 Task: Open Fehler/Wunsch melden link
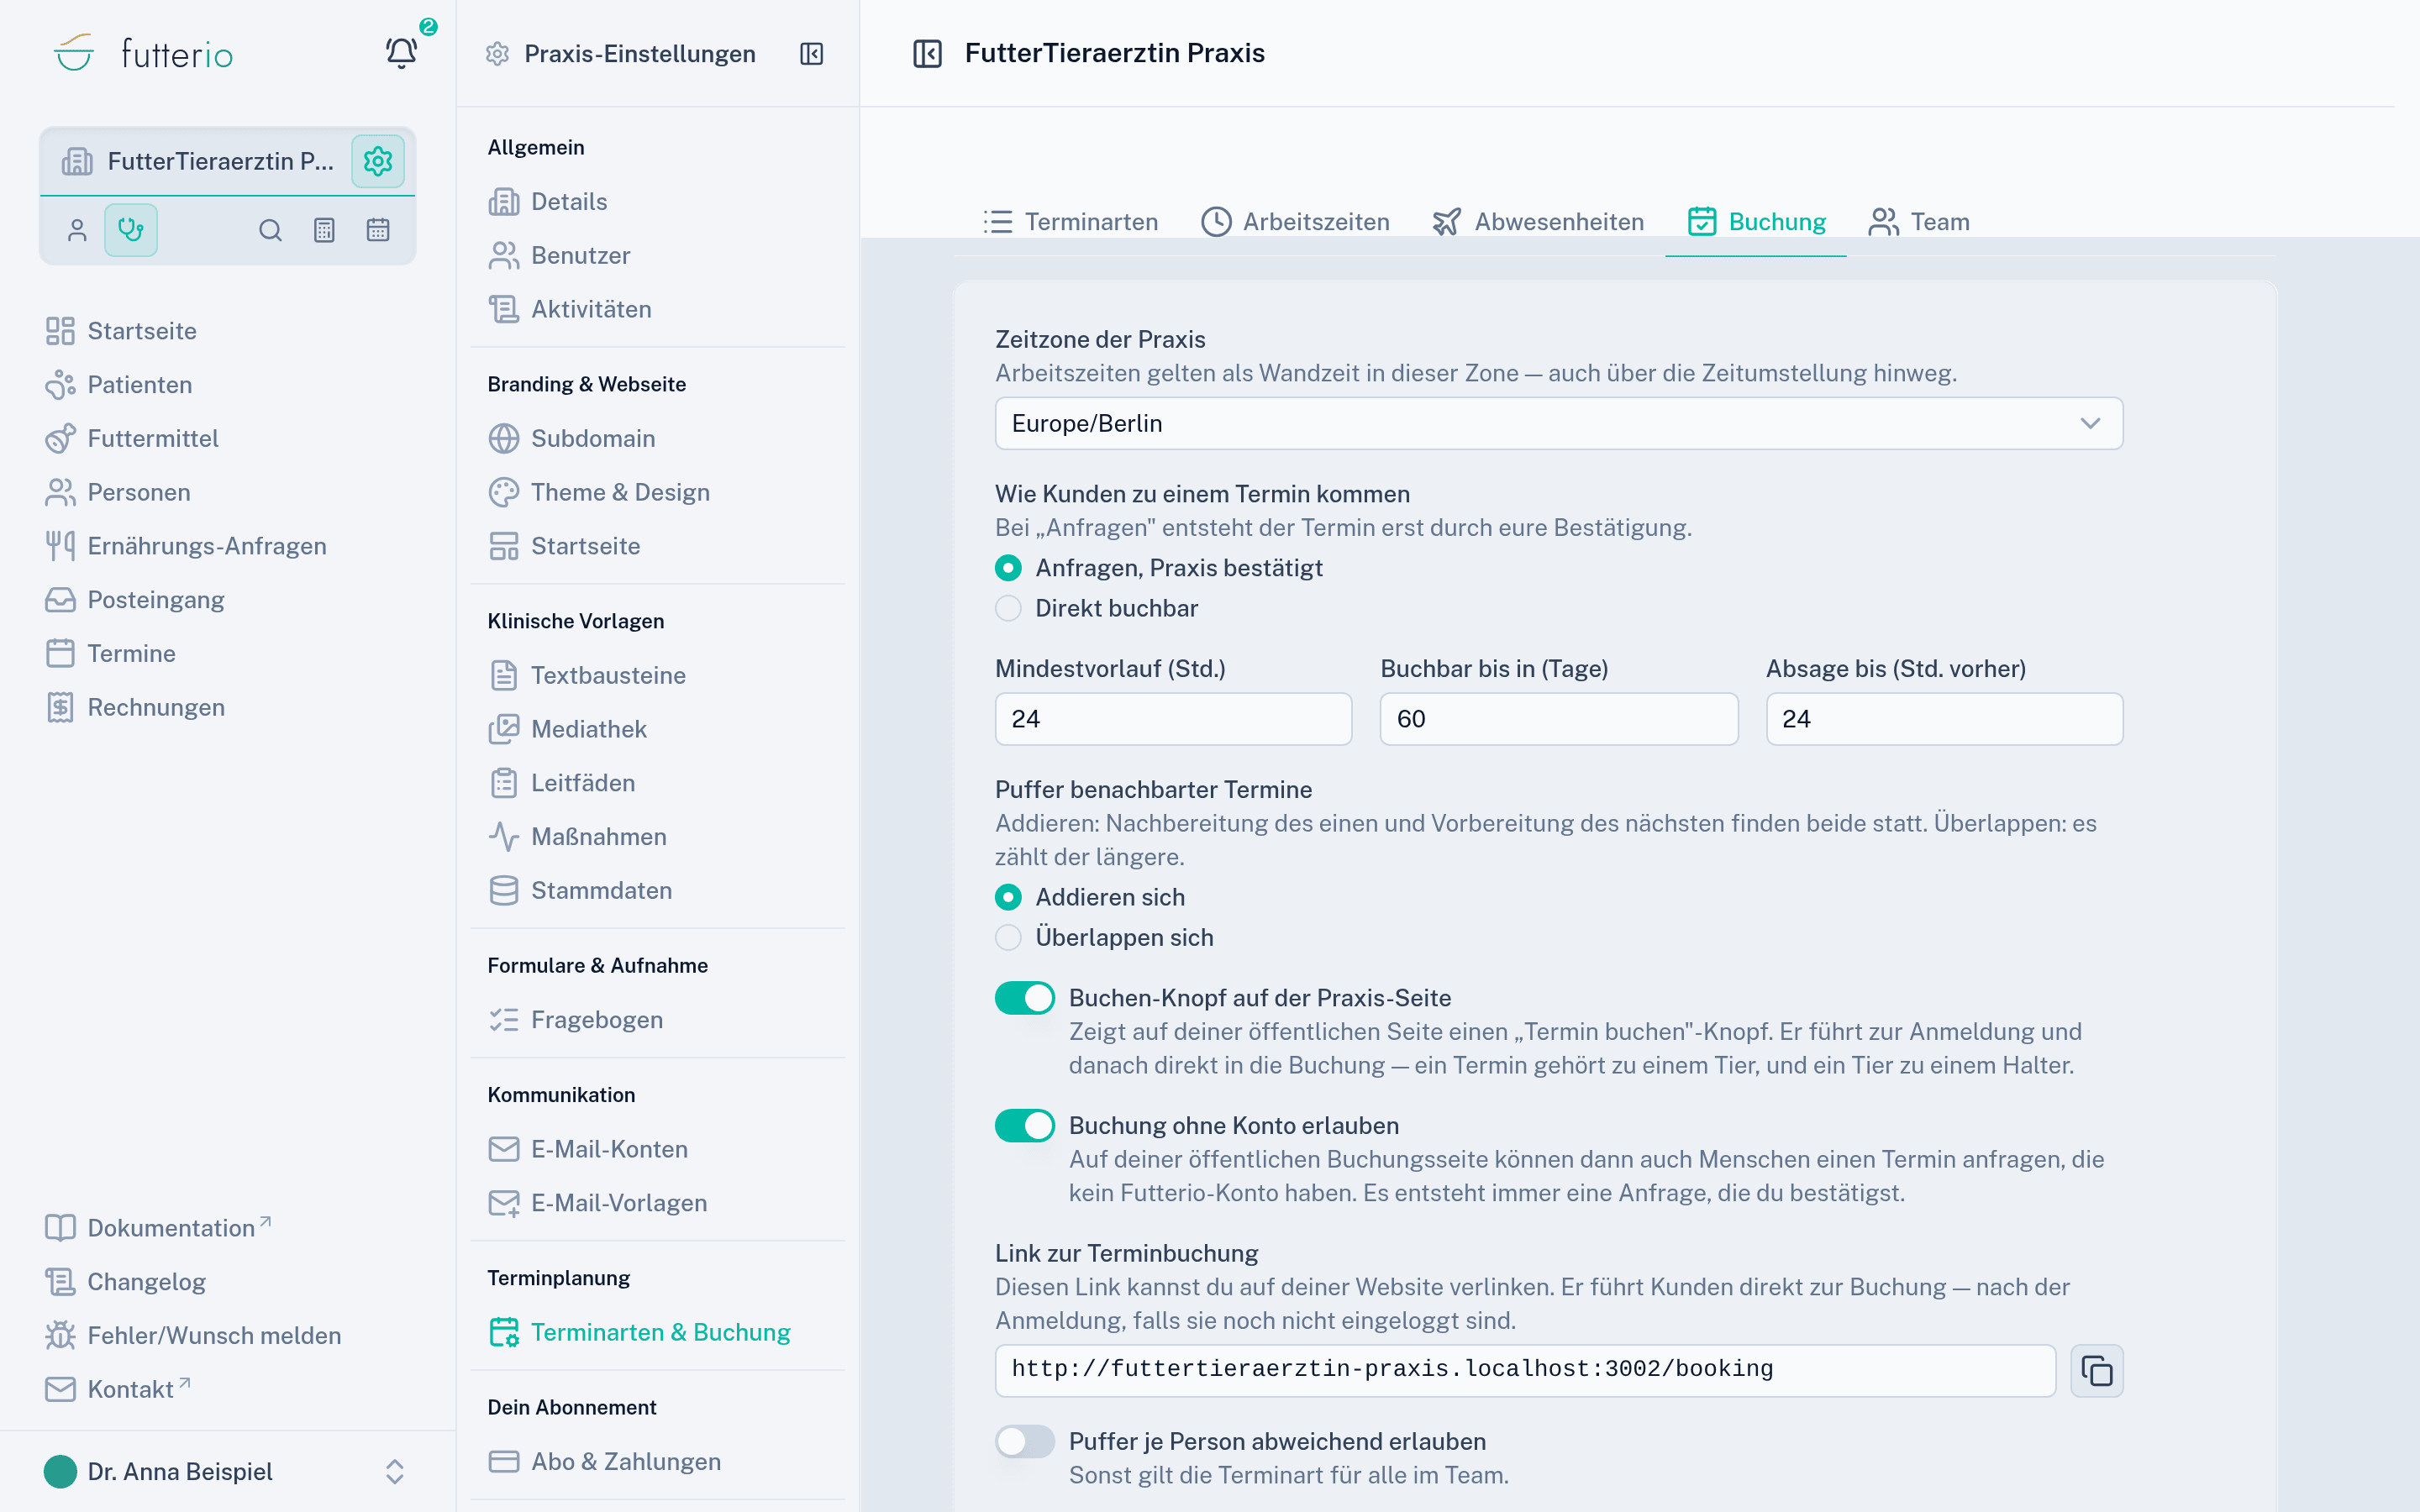193,1336
